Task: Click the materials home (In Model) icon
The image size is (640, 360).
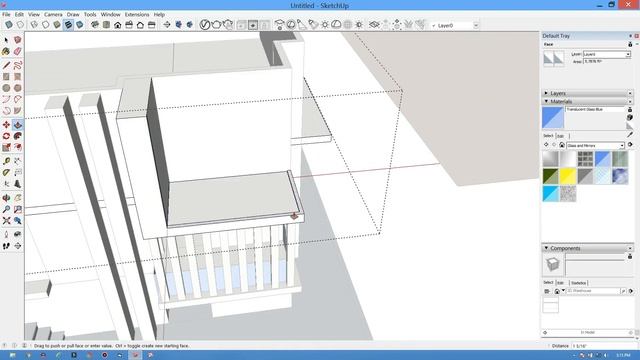Action: [562, 145]
